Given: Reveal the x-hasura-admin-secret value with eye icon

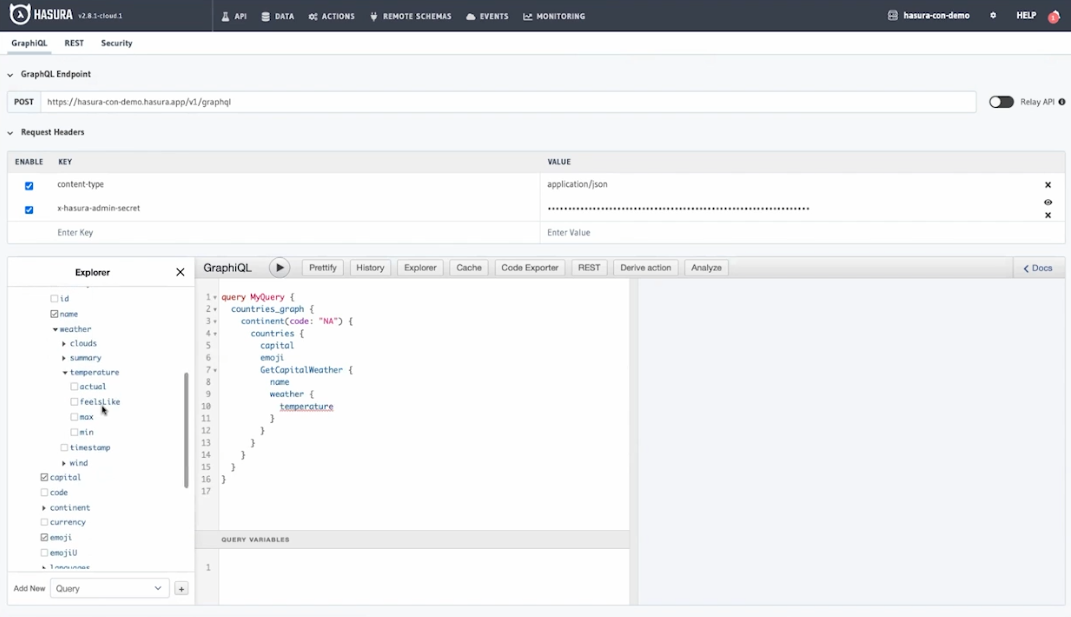Looking at the screenshot, I should tap(1048, 202).
